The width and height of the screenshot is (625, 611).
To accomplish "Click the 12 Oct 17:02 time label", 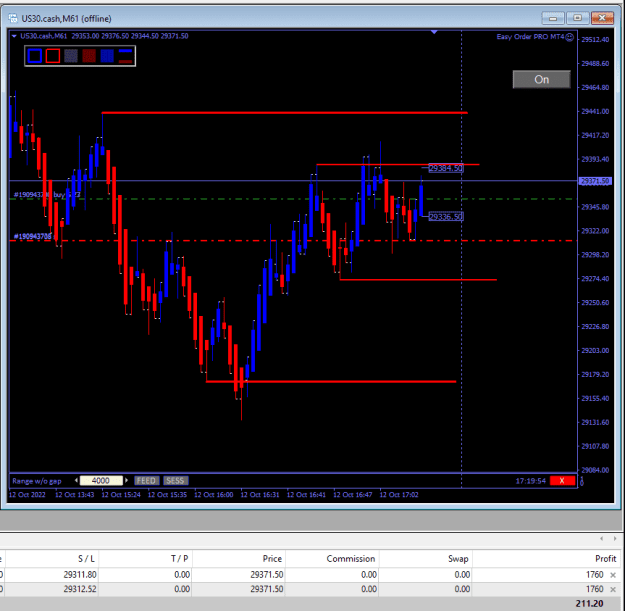I will point(399,495).
